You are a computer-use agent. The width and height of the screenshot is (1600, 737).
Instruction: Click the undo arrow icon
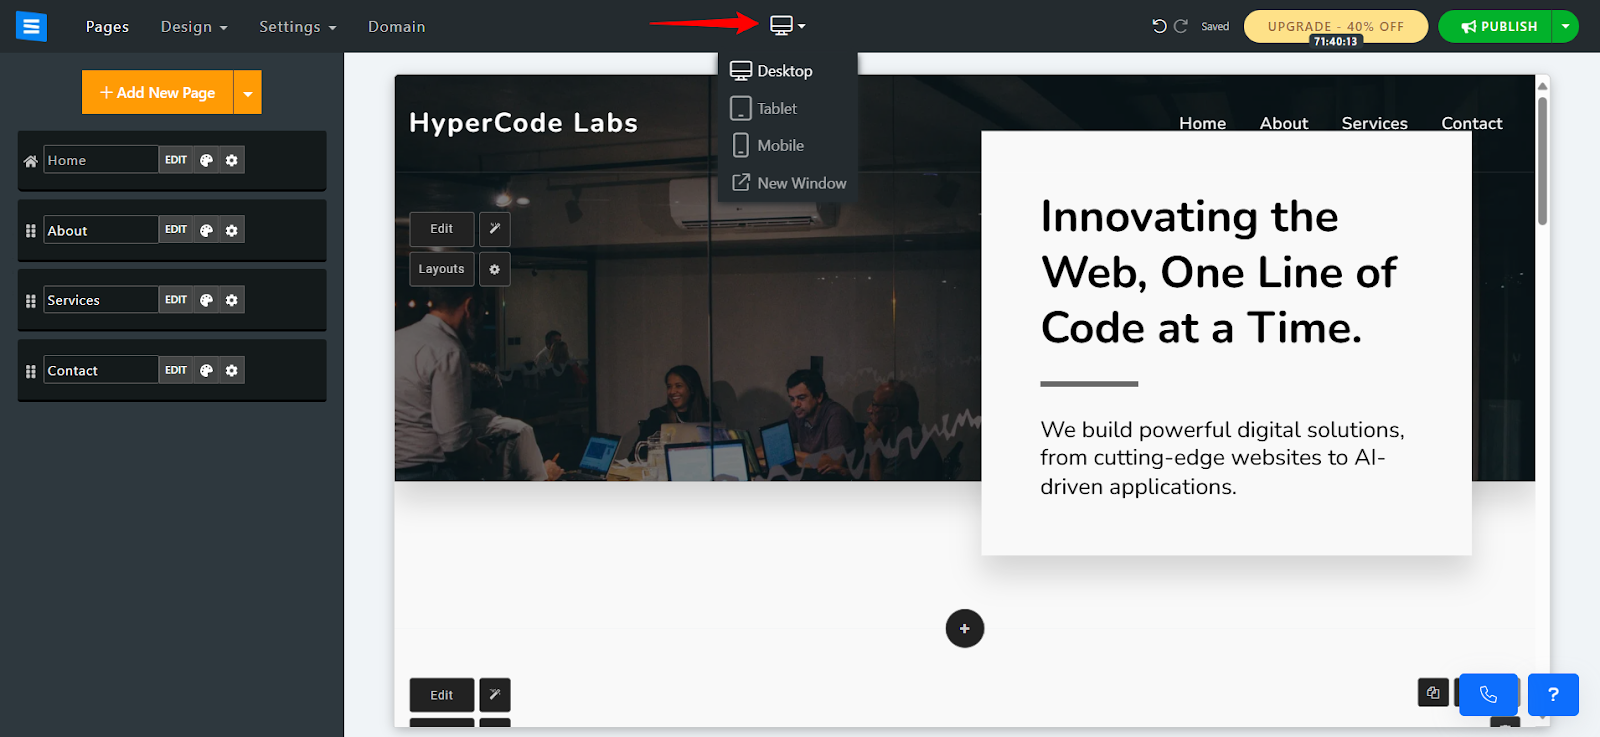click(1159, 26)
